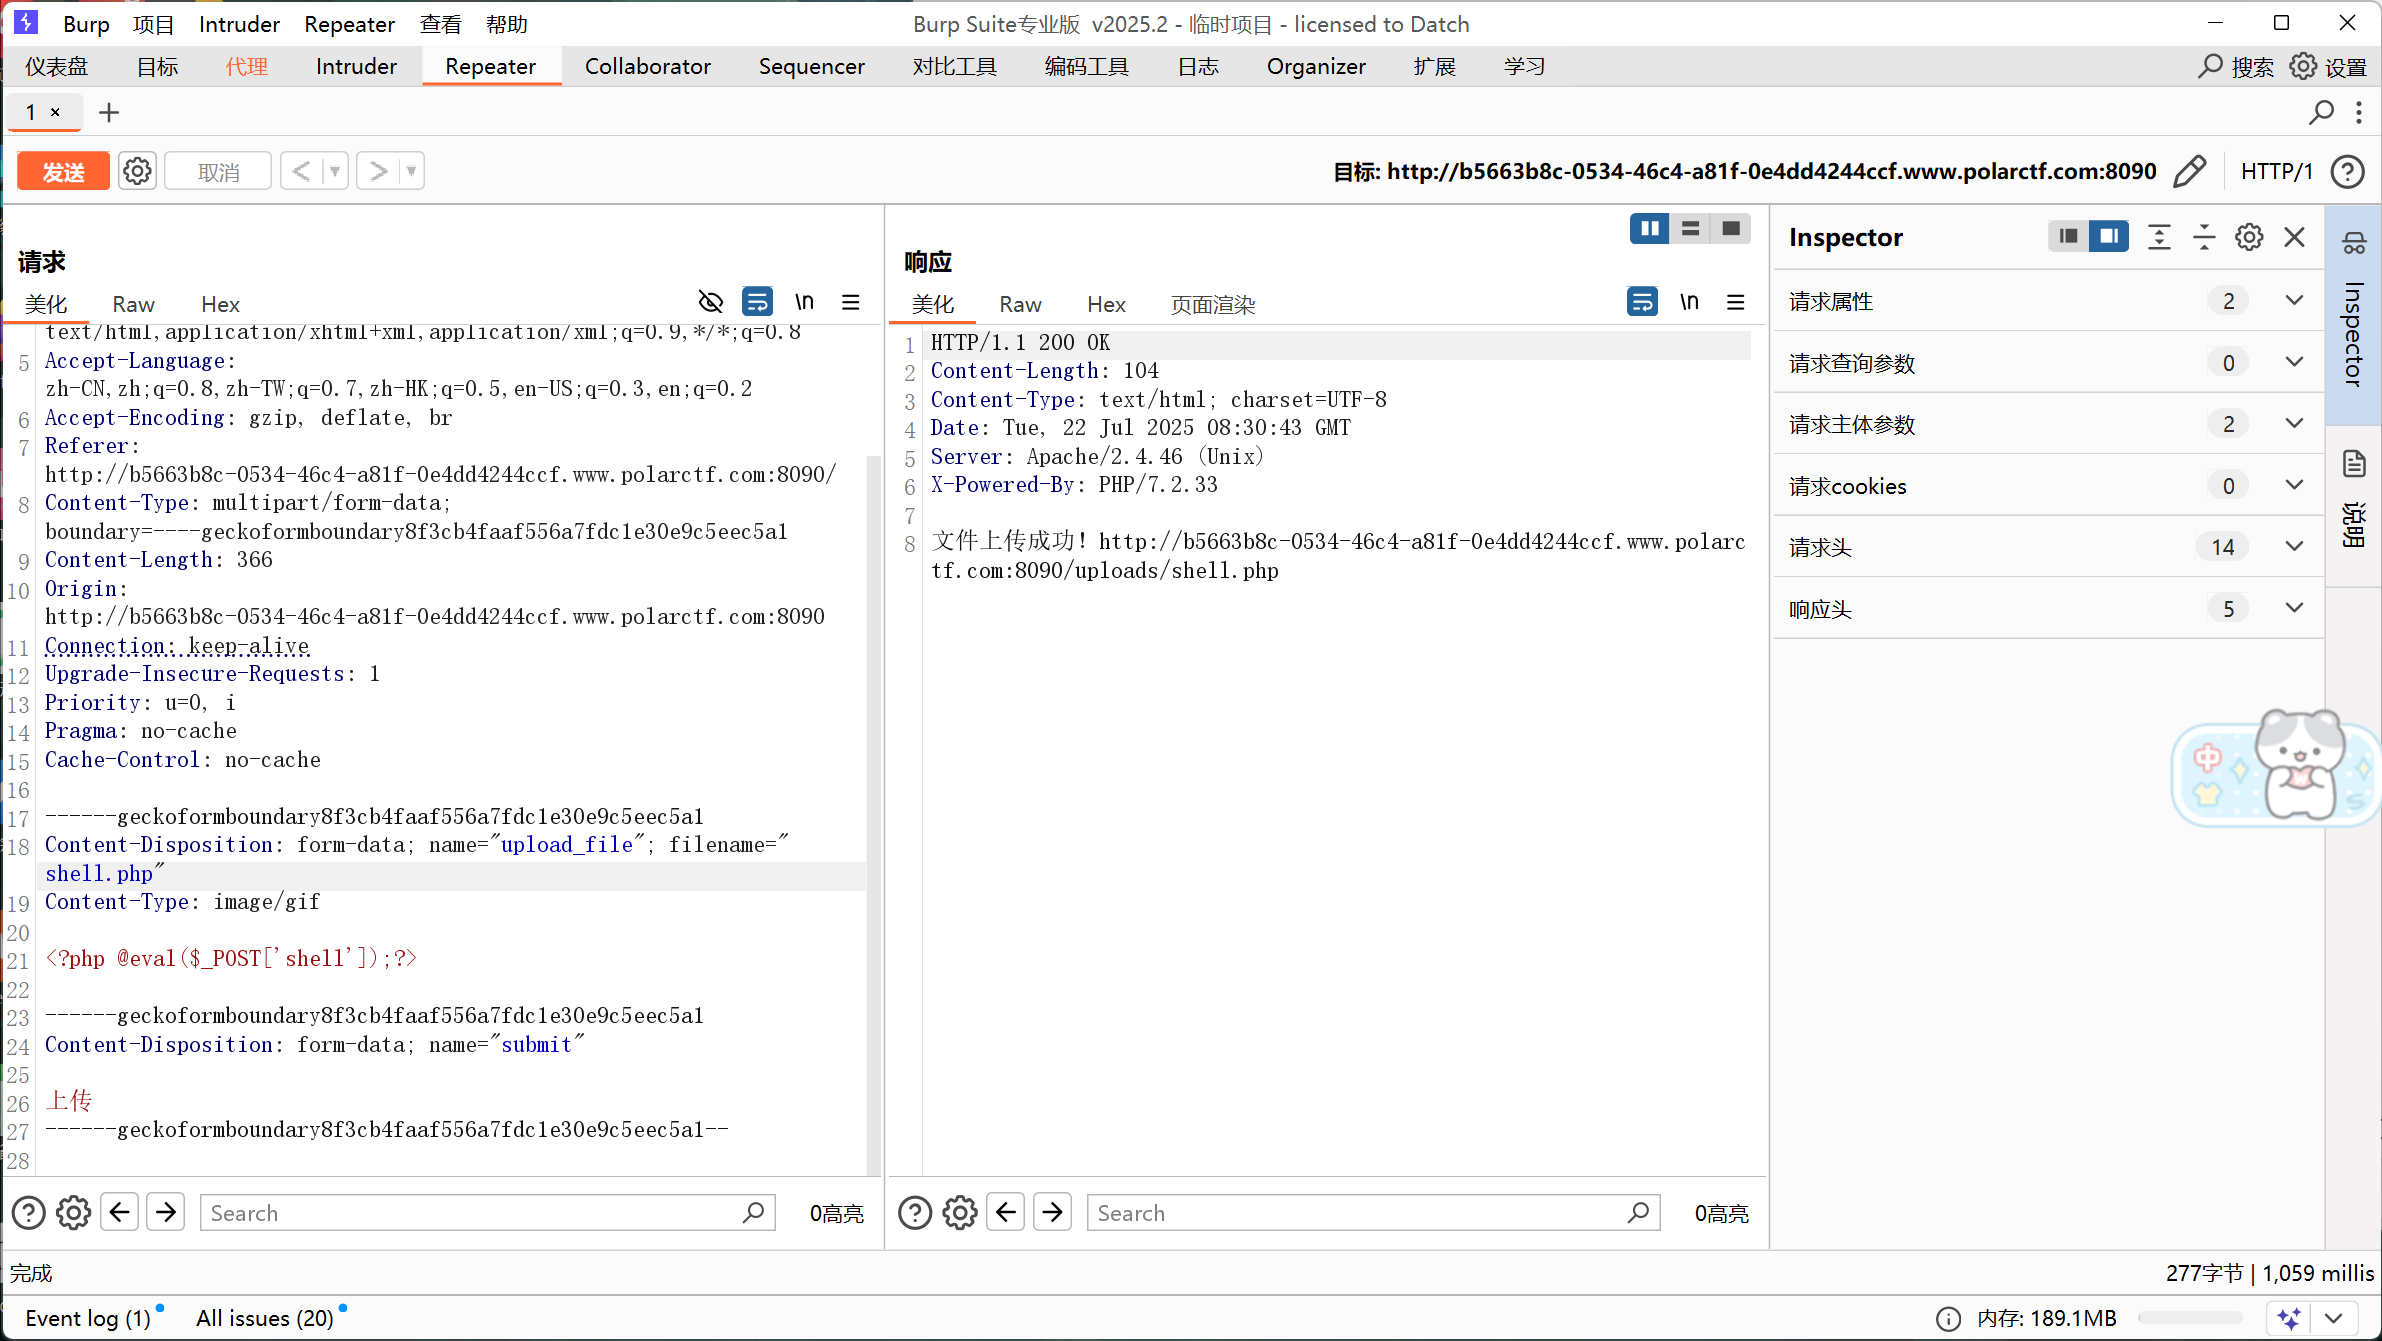
Task: Click the Burp AI sparkle icon in status bar
Action: (x=2289, y=1318)
